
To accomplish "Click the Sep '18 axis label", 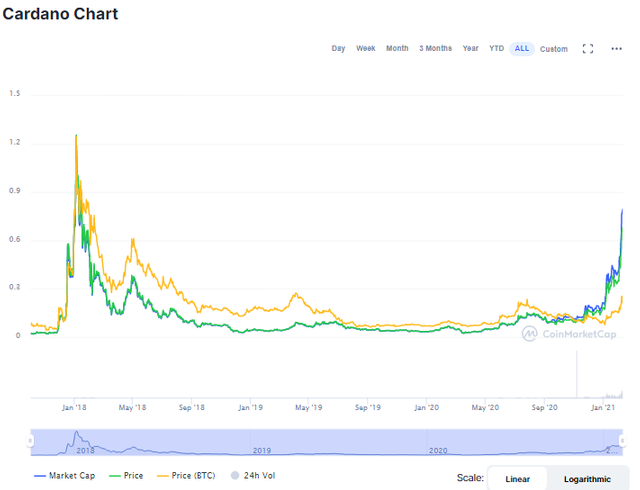I will point(191,408).
